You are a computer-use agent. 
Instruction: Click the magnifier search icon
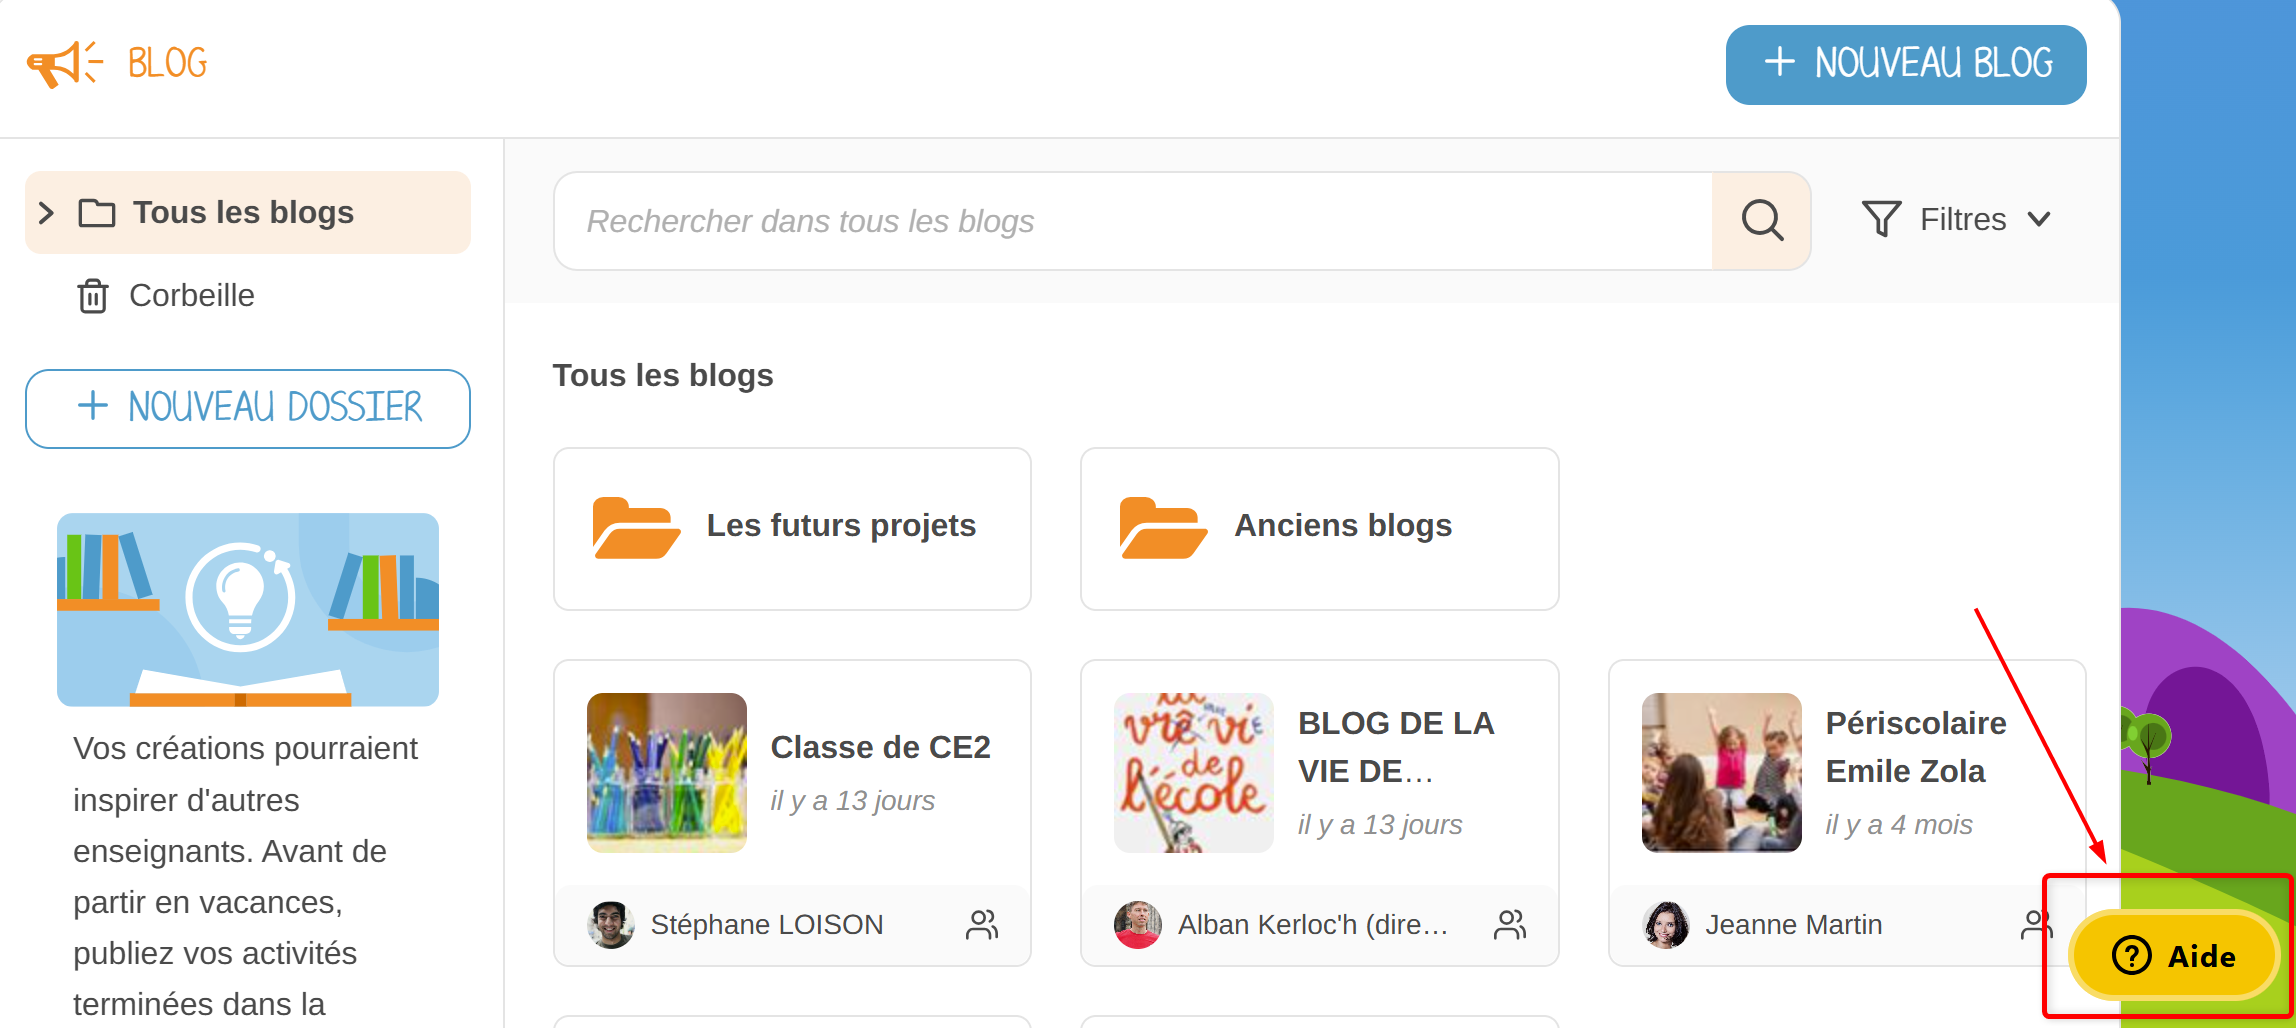(x=1761, y=221)
